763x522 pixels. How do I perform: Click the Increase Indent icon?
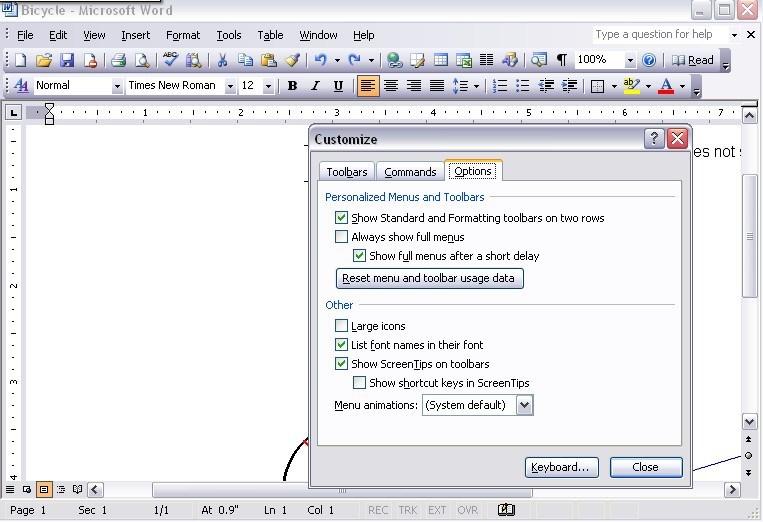coord(569,86)
